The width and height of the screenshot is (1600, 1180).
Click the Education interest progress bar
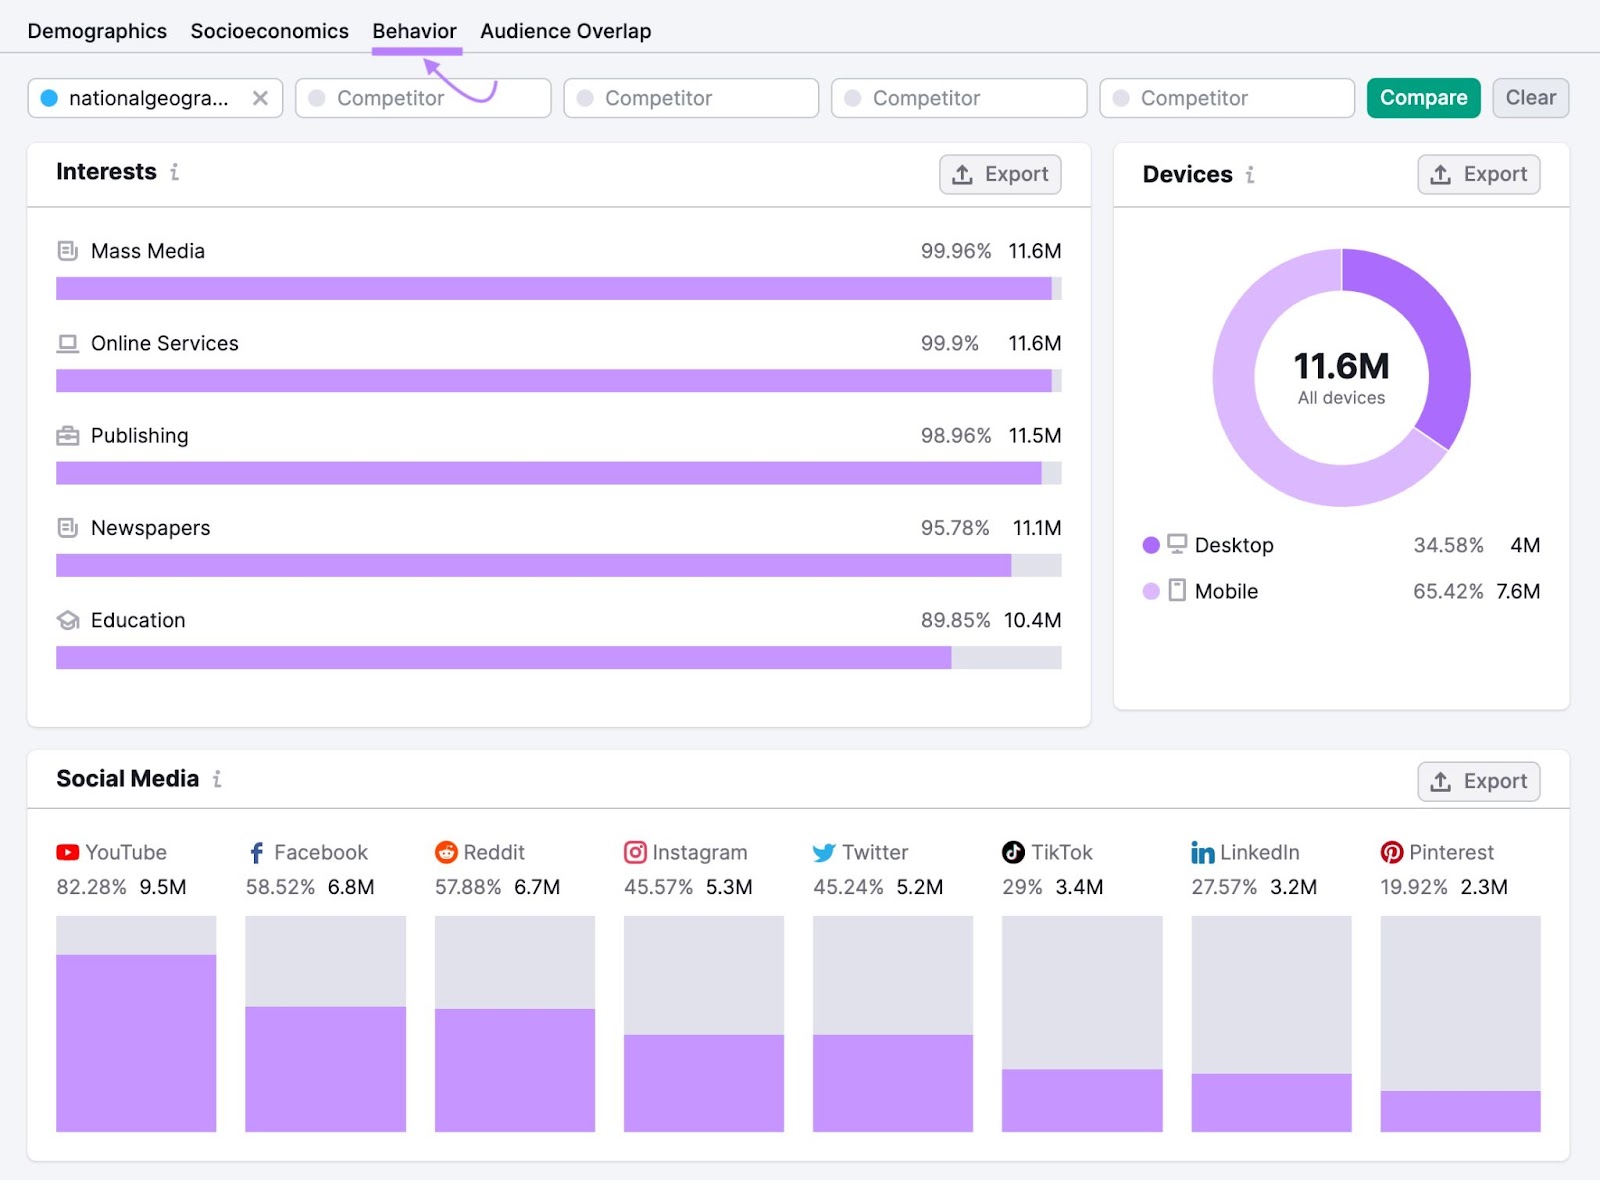[x=558, y=657]
